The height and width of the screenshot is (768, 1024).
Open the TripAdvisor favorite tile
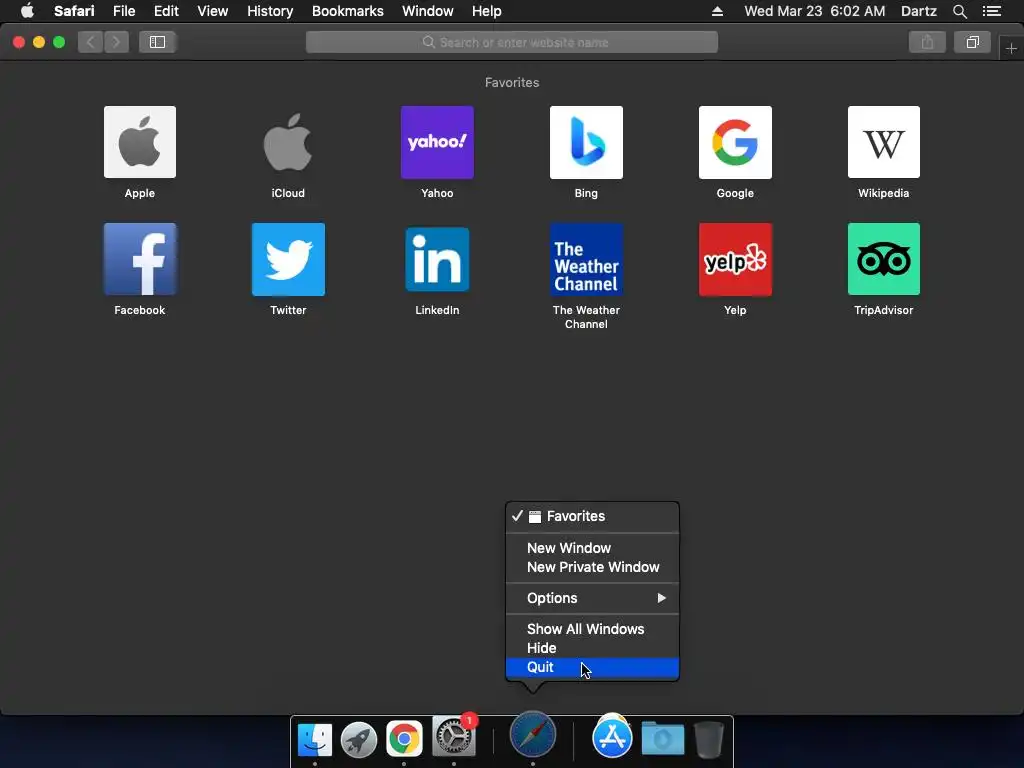pyautogui.click(x=884, y=259)
